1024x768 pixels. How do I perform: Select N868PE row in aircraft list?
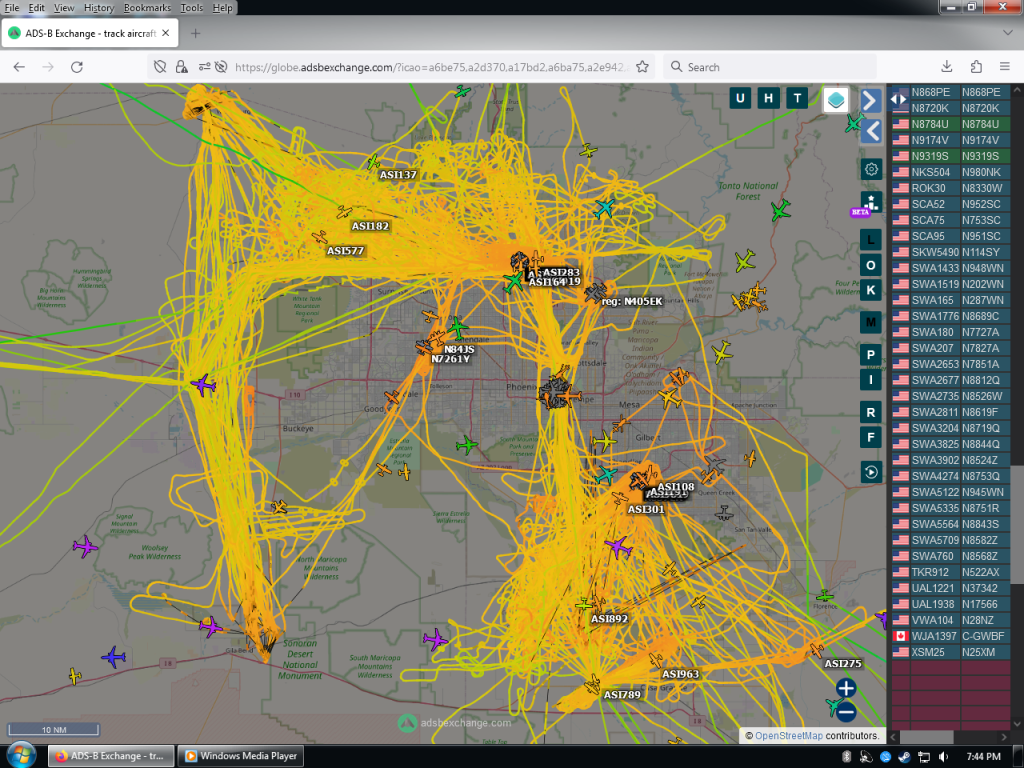pos(951,92)
